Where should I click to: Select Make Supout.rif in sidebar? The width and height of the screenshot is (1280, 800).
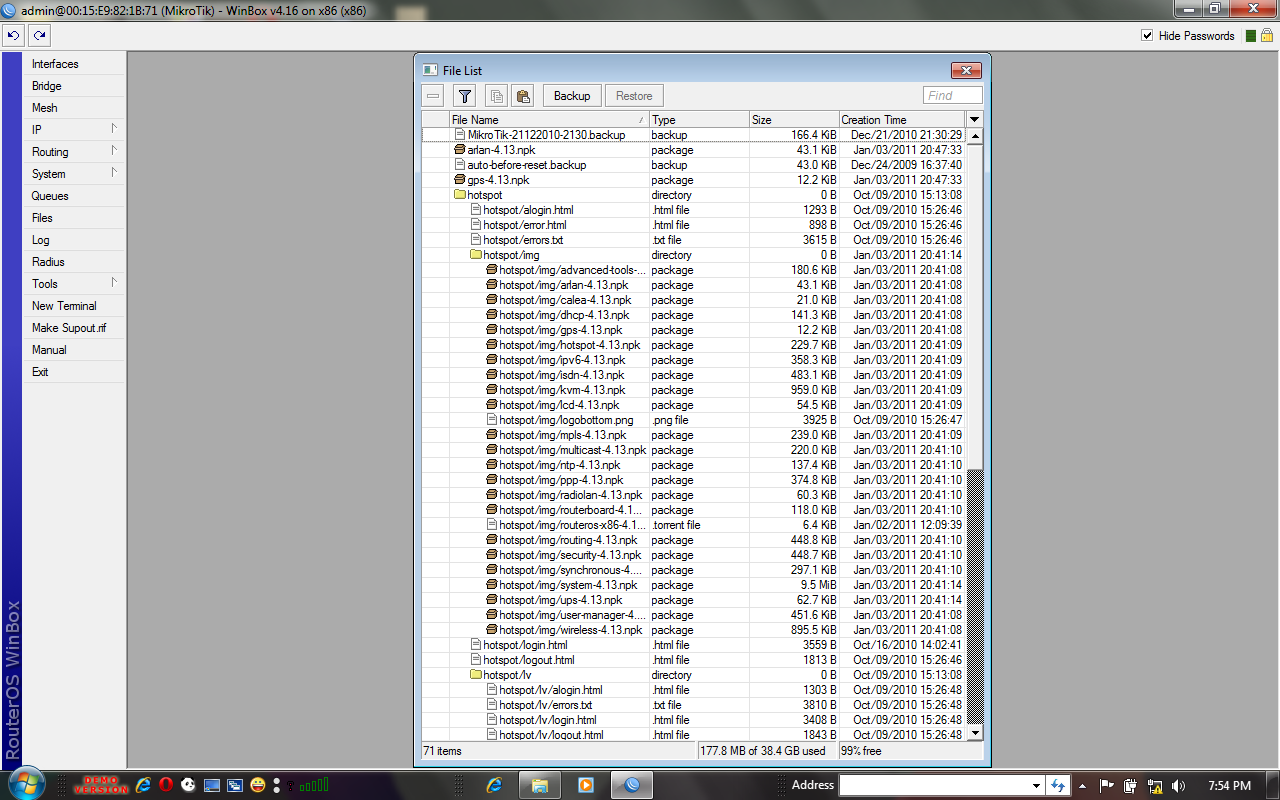point(74,328)
